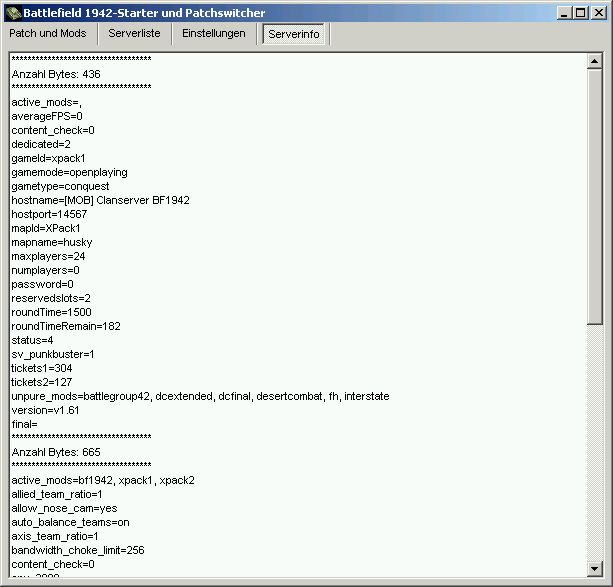The image size is (613, 587).
Task: Switch to the Patch und Mods tab
Action: pos(48,34)
